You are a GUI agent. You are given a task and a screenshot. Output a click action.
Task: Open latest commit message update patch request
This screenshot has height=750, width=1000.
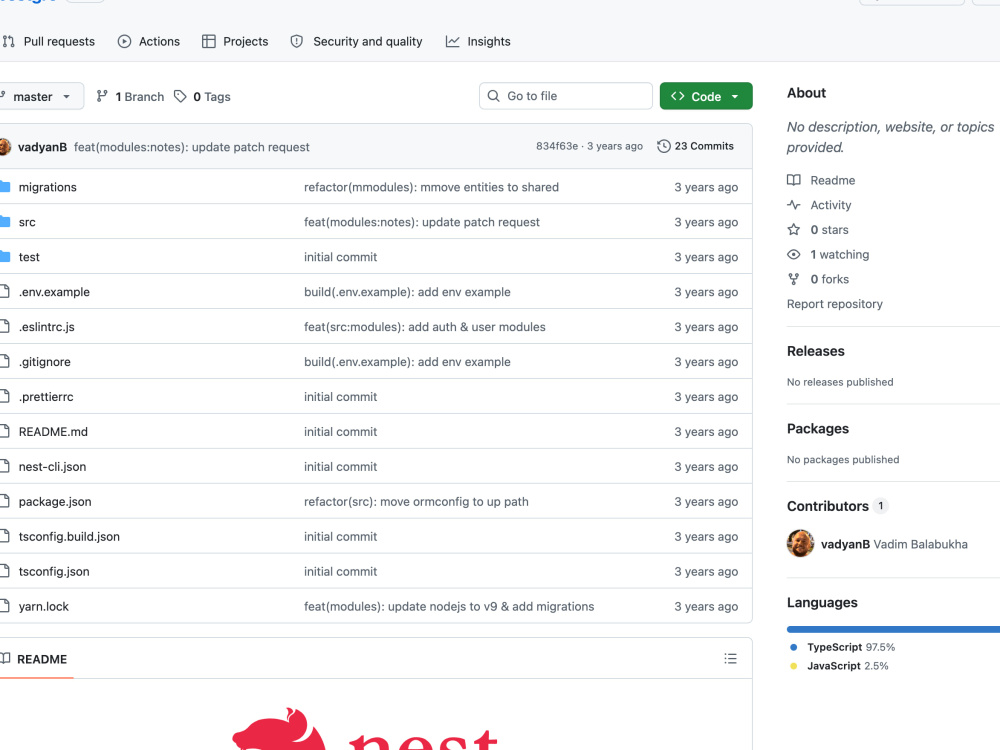point(191,147)
